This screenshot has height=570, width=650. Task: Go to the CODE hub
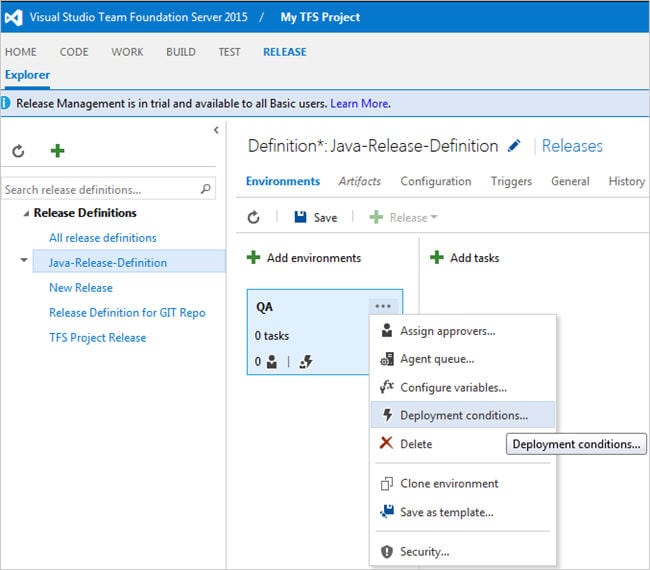point(74,52)
